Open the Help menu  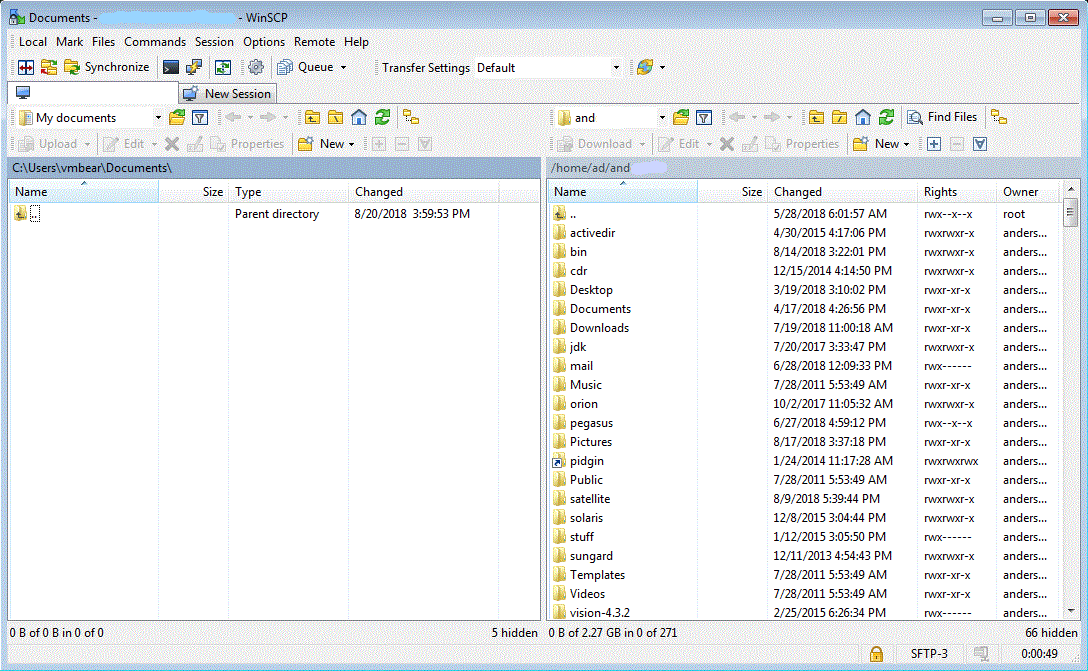click(356, 42)
